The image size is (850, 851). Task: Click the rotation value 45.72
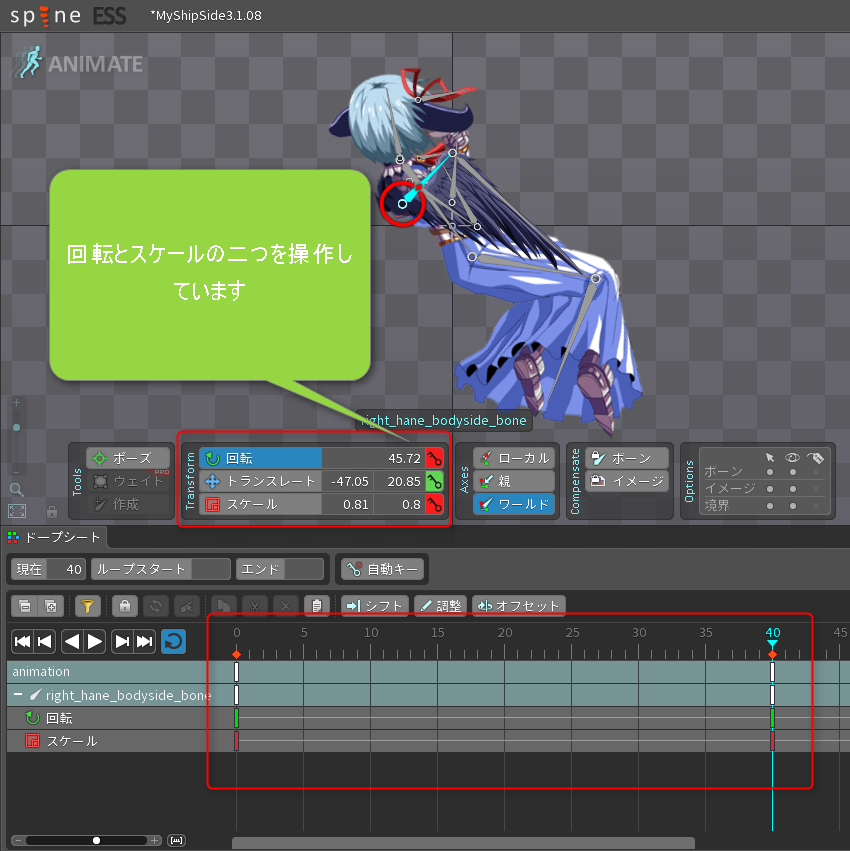(373, 458)
